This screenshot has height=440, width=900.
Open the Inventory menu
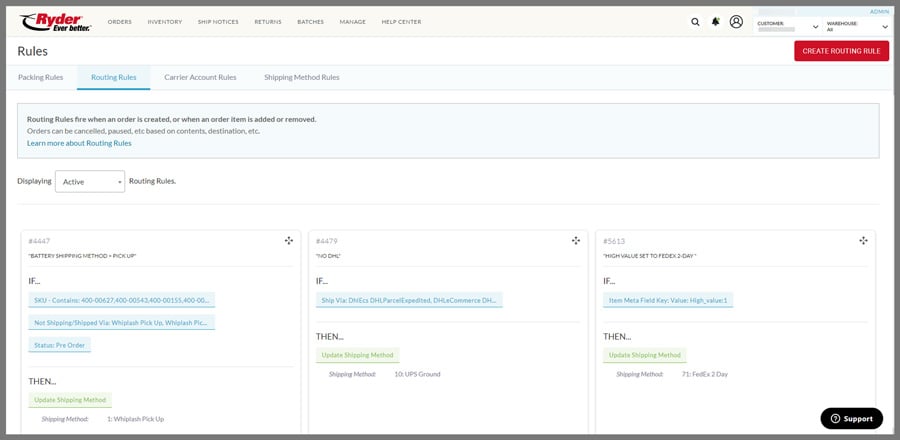click(164, 21)
